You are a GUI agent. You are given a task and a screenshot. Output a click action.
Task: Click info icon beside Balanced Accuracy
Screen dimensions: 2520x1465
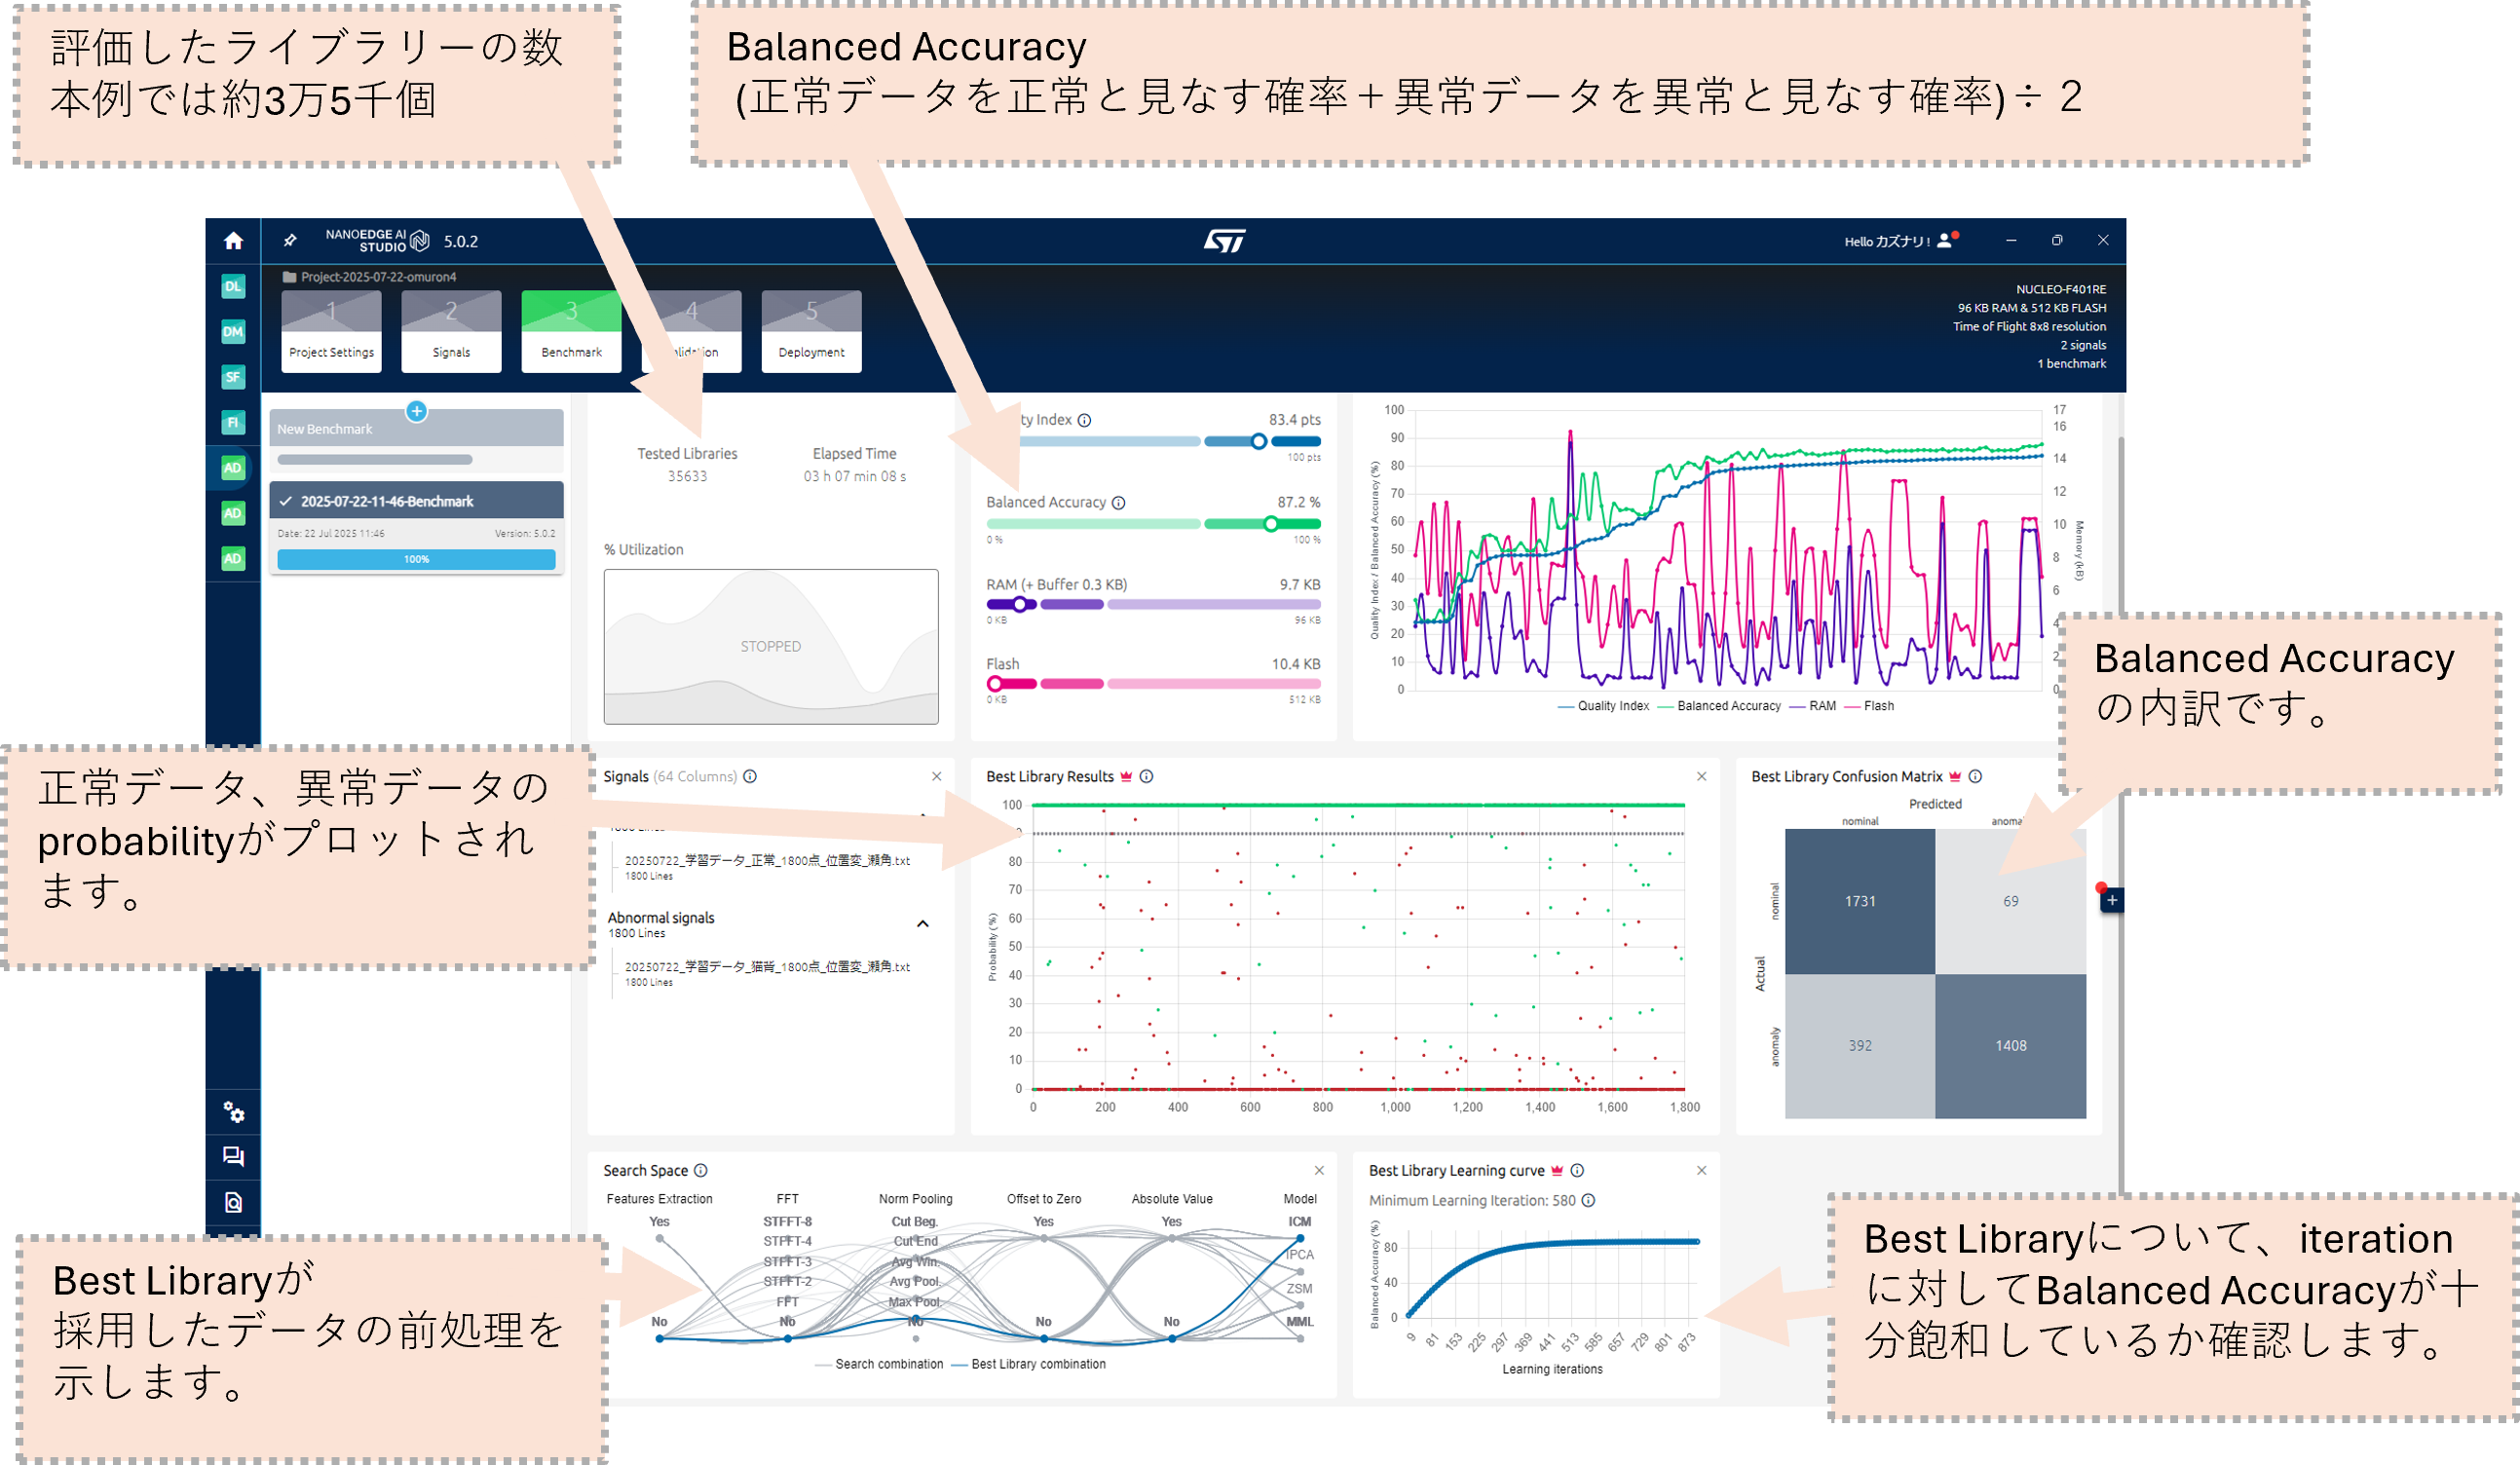pos(1119,503)
